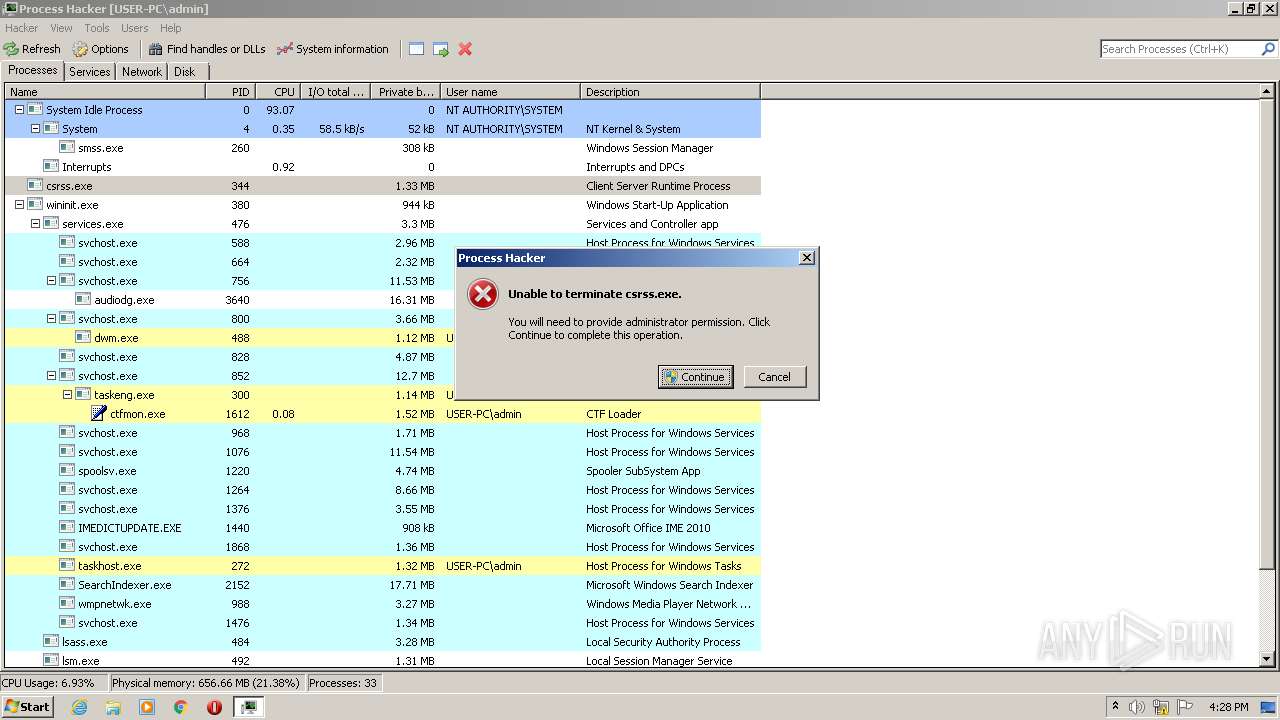Select the wmpnetwk.exe process row

[383, 604]
